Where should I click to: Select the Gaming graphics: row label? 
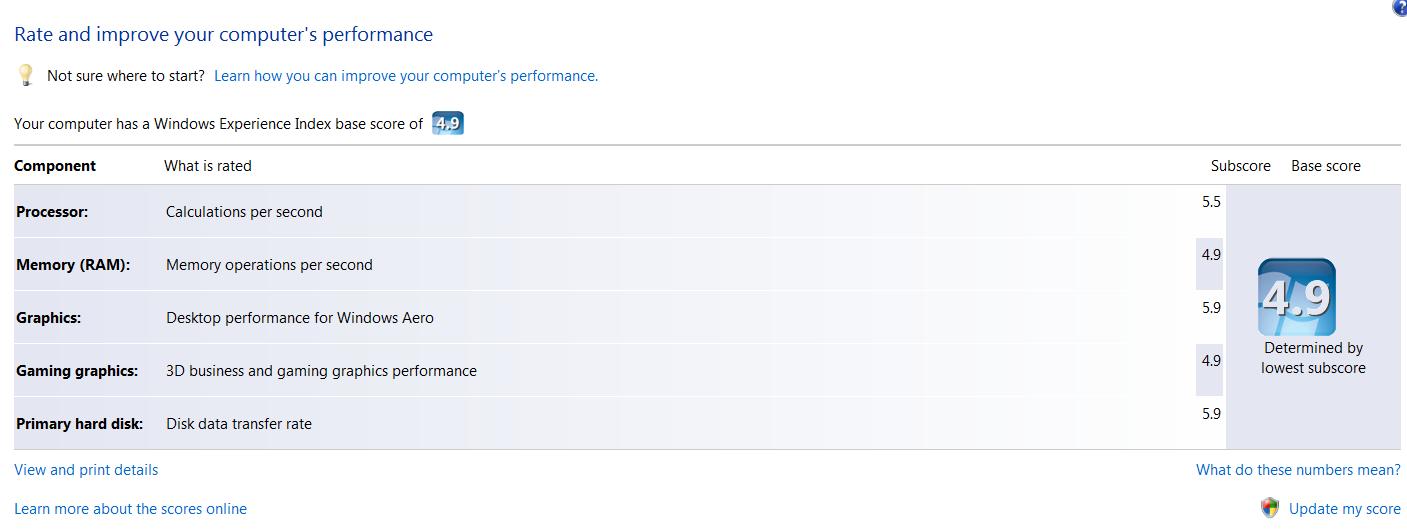point(77,371)
